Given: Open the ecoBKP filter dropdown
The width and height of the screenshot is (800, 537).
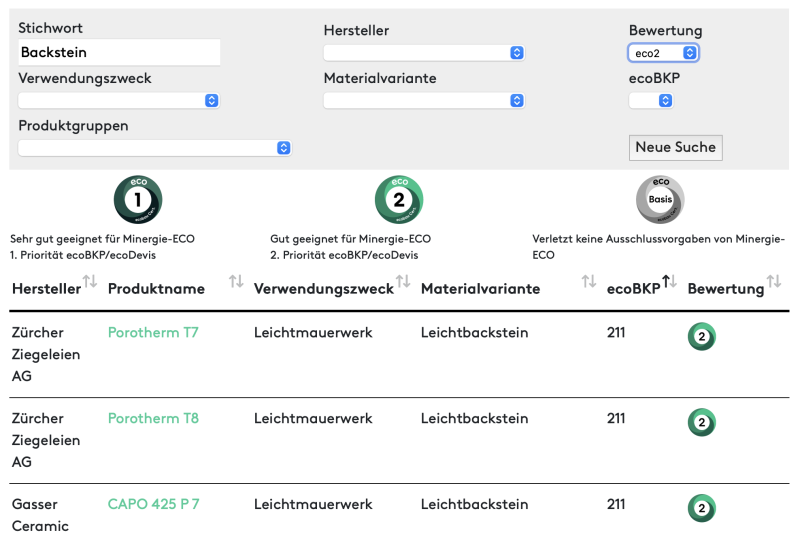Looking at the screenshot, I should tap(651, 100).
